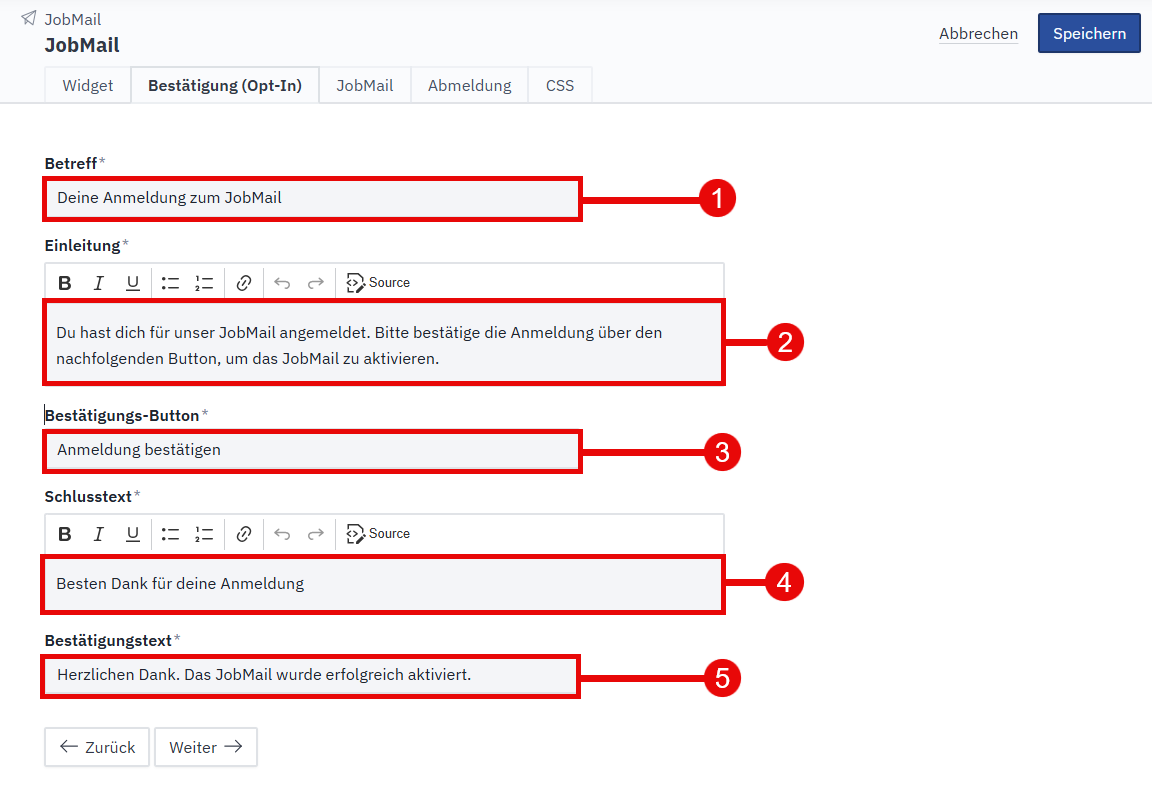Open Source view of Einleitung editor
This screenshot has width=1152, height=804.
coord(378,283)
